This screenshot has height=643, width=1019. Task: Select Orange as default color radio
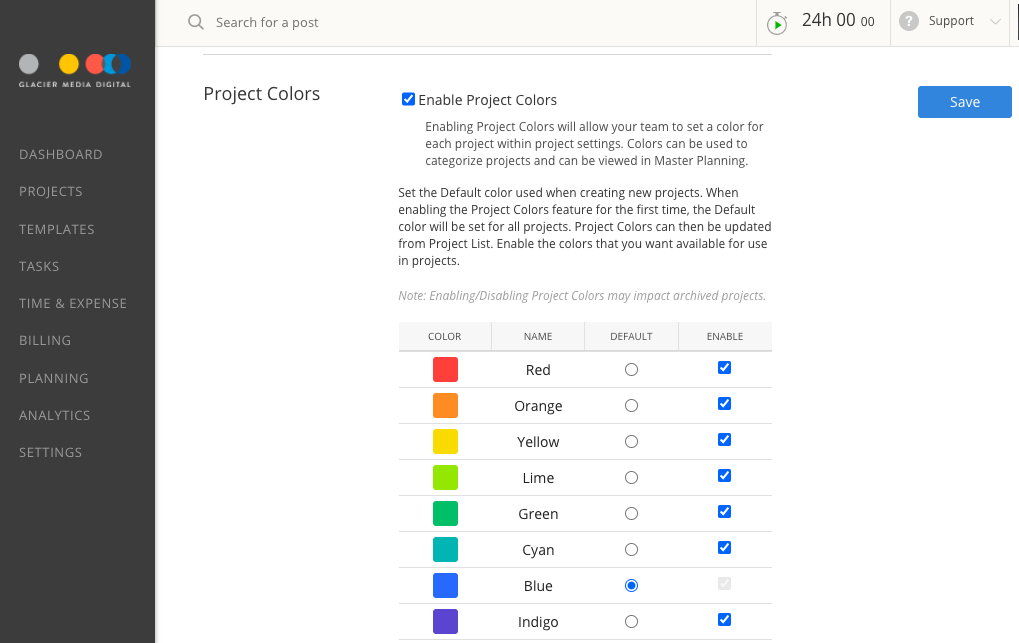631,406
